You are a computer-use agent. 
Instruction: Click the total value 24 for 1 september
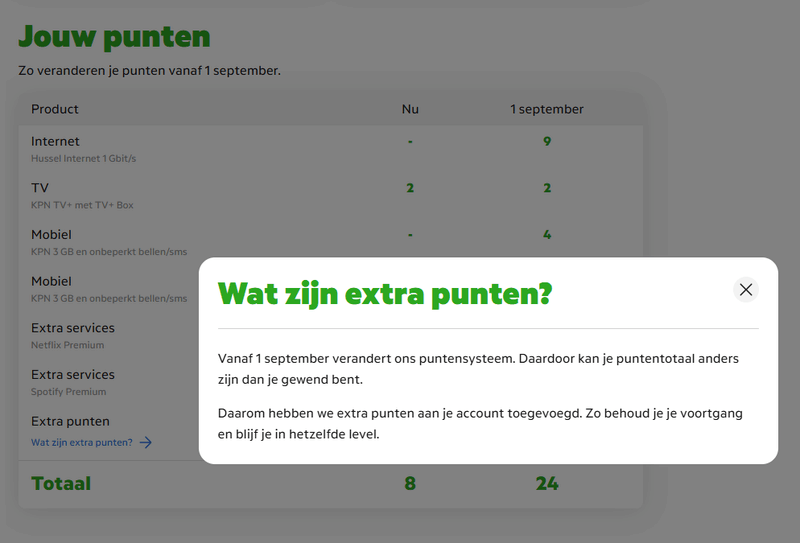pyautogui.click(x=547, y=484)
